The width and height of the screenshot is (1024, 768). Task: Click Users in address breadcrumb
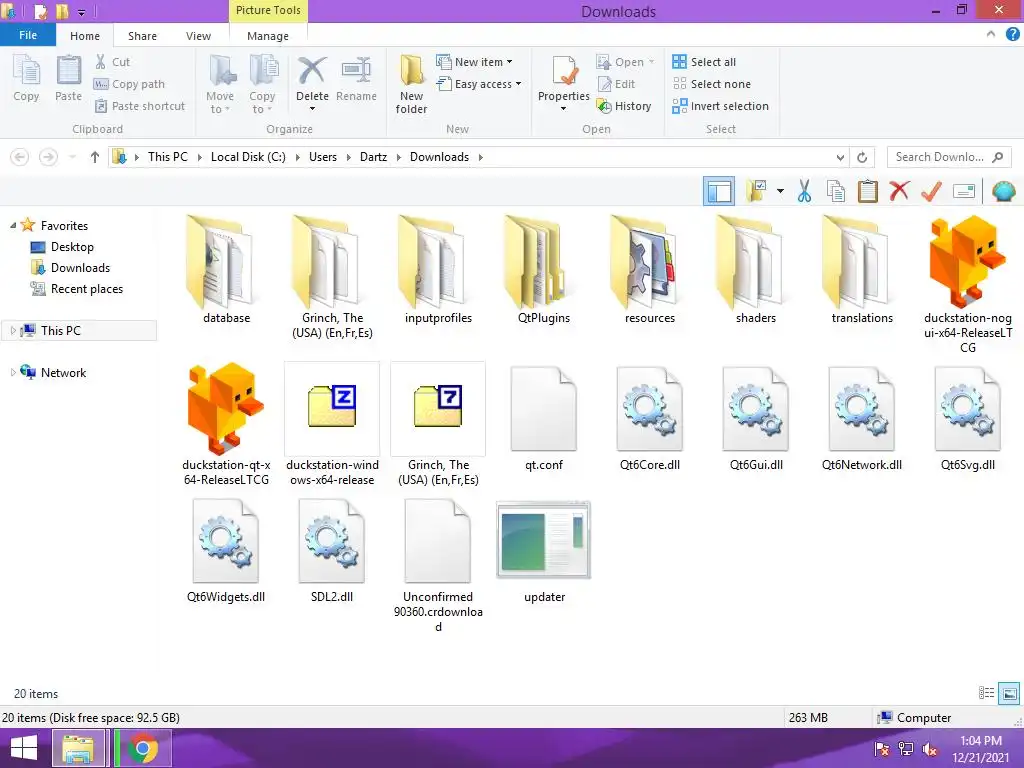pyautogui.click(x=323, y=157)
